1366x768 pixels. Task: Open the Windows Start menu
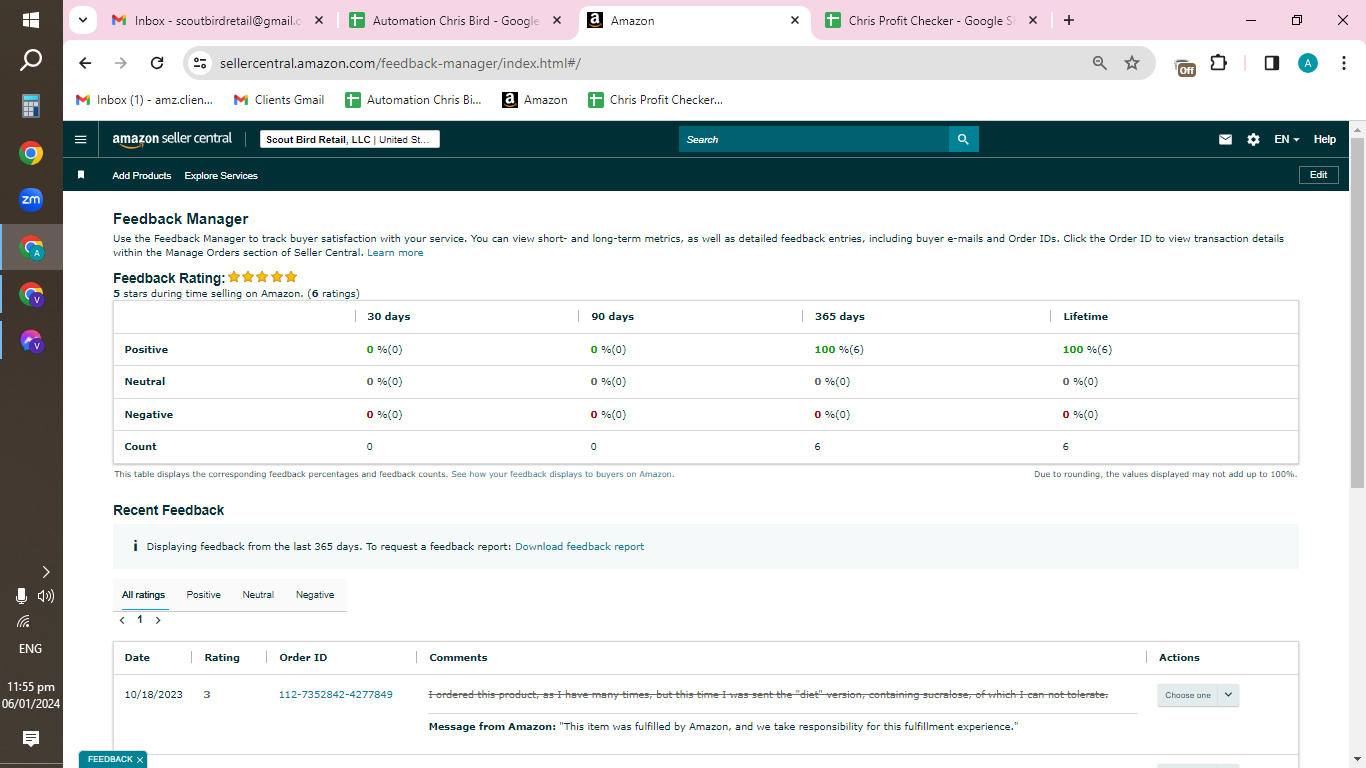coord(31,20)
